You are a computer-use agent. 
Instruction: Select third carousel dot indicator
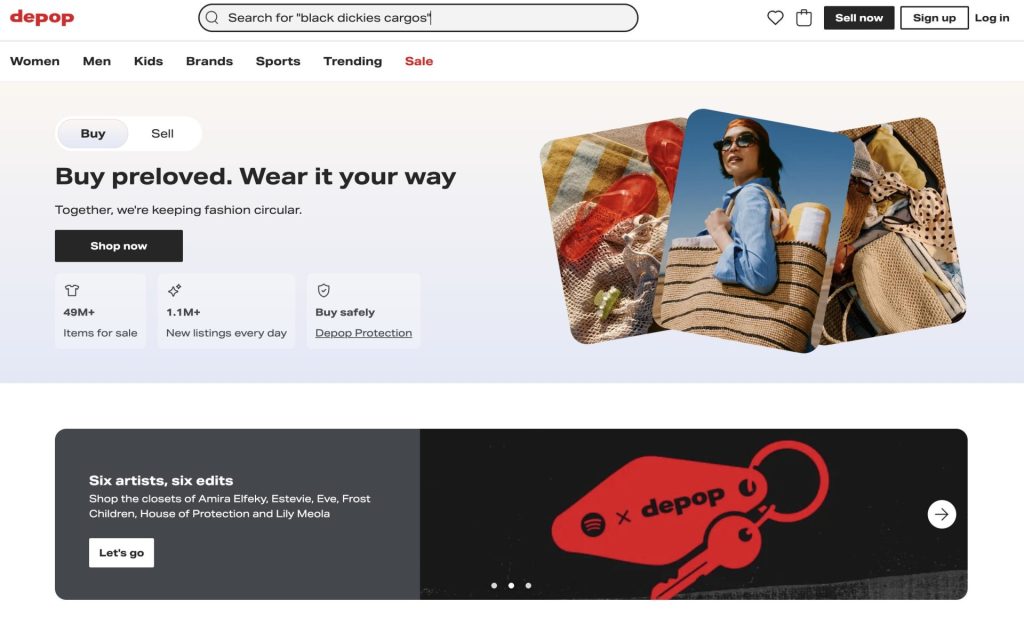tap(528, 585)
